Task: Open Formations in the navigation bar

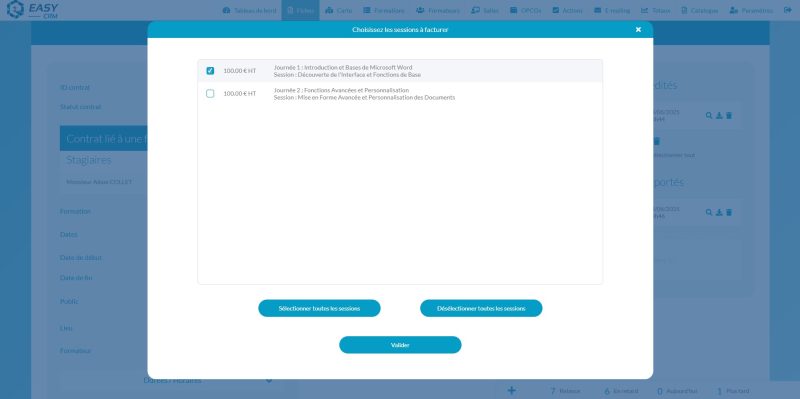Action: [384, 10]
